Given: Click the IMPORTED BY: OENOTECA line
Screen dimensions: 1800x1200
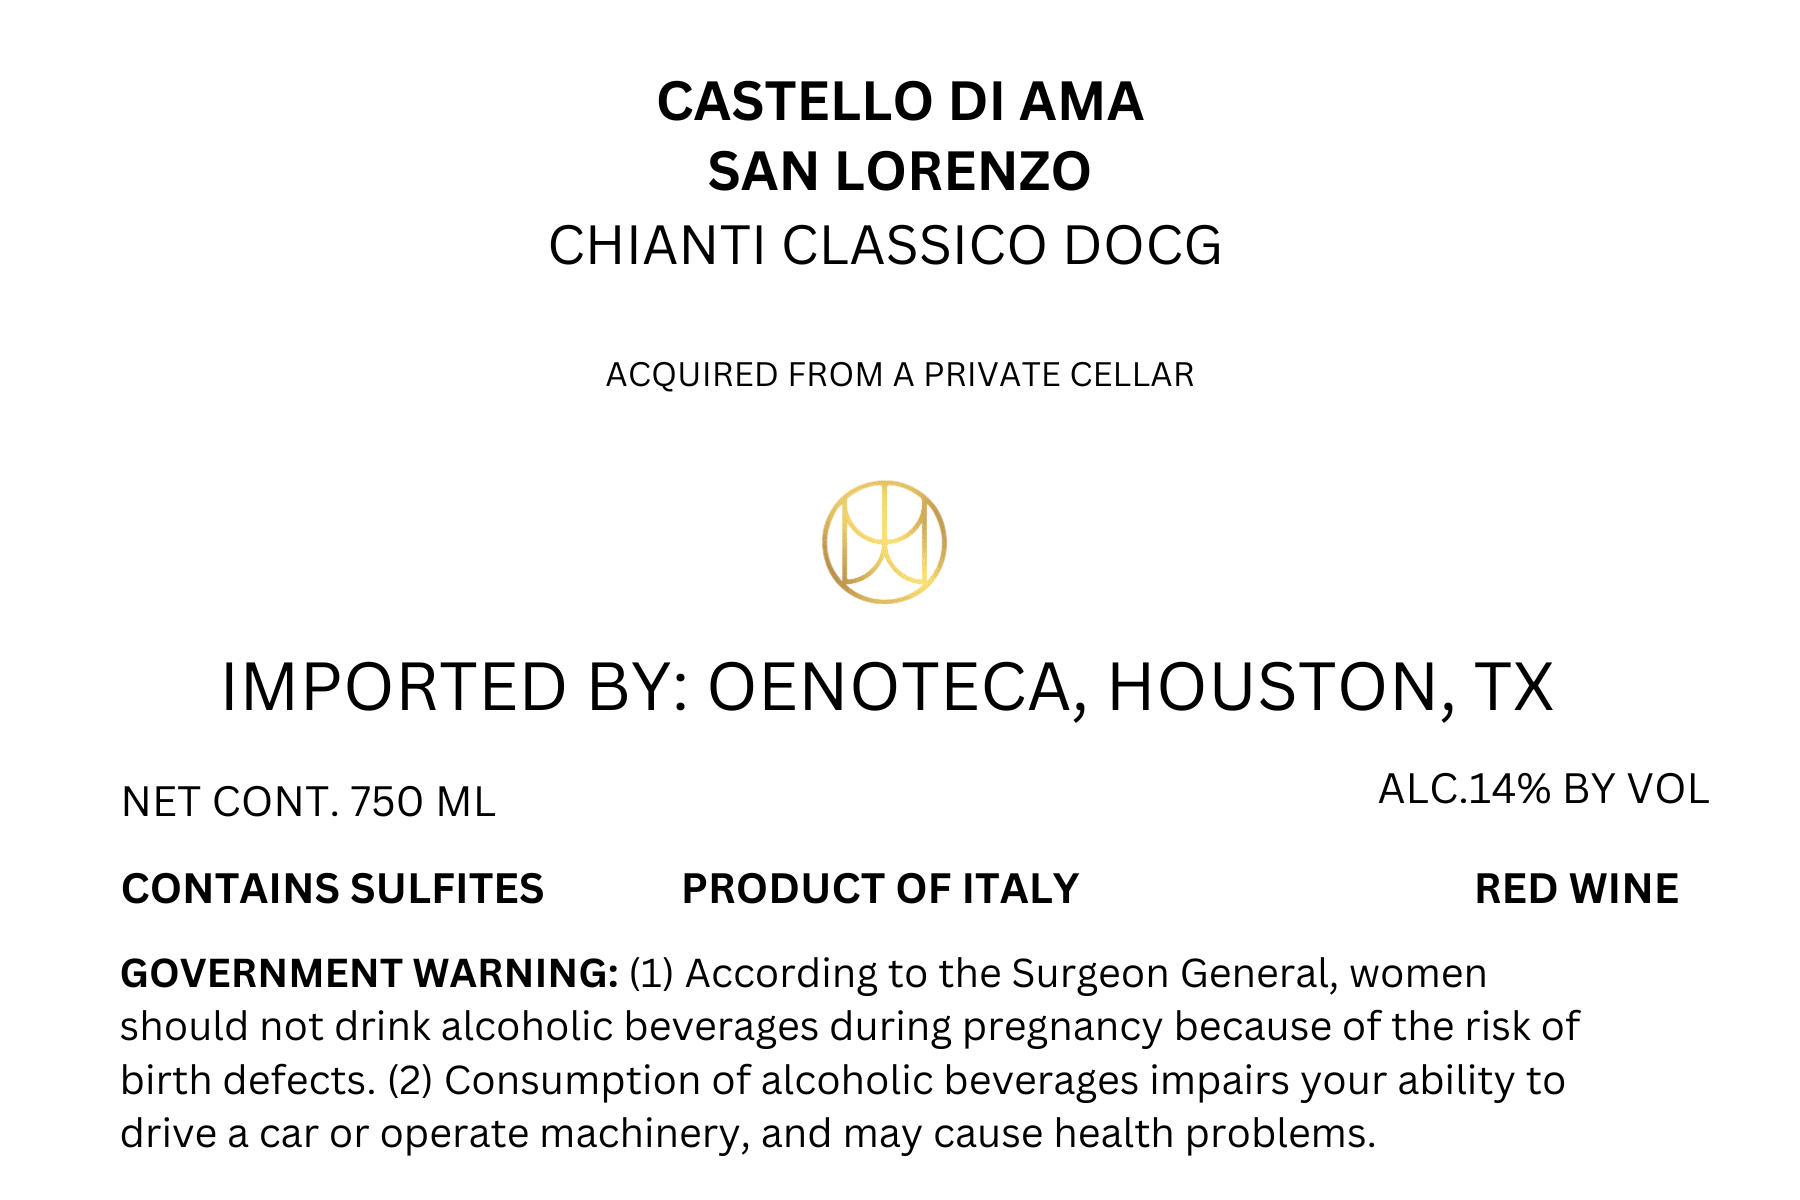Looking at the screenshot, I should pyautogui.click(x=886, y=688).
